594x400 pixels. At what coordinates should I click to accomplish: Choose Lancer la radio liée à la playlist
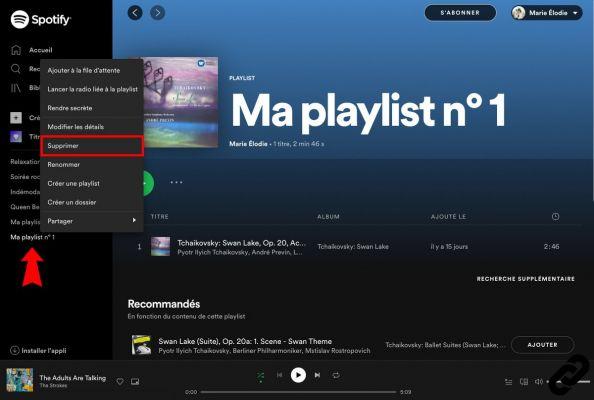pos(92,89)
